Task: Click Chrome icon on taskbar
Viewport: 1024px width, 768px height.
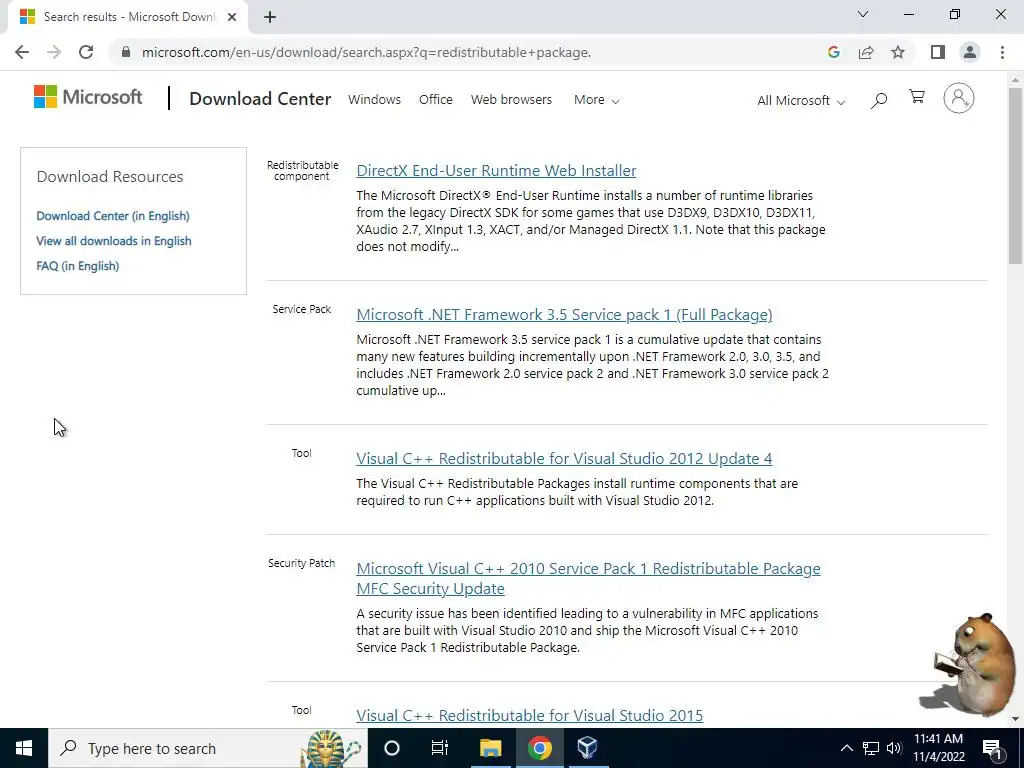Action: (x=539, y=748)
